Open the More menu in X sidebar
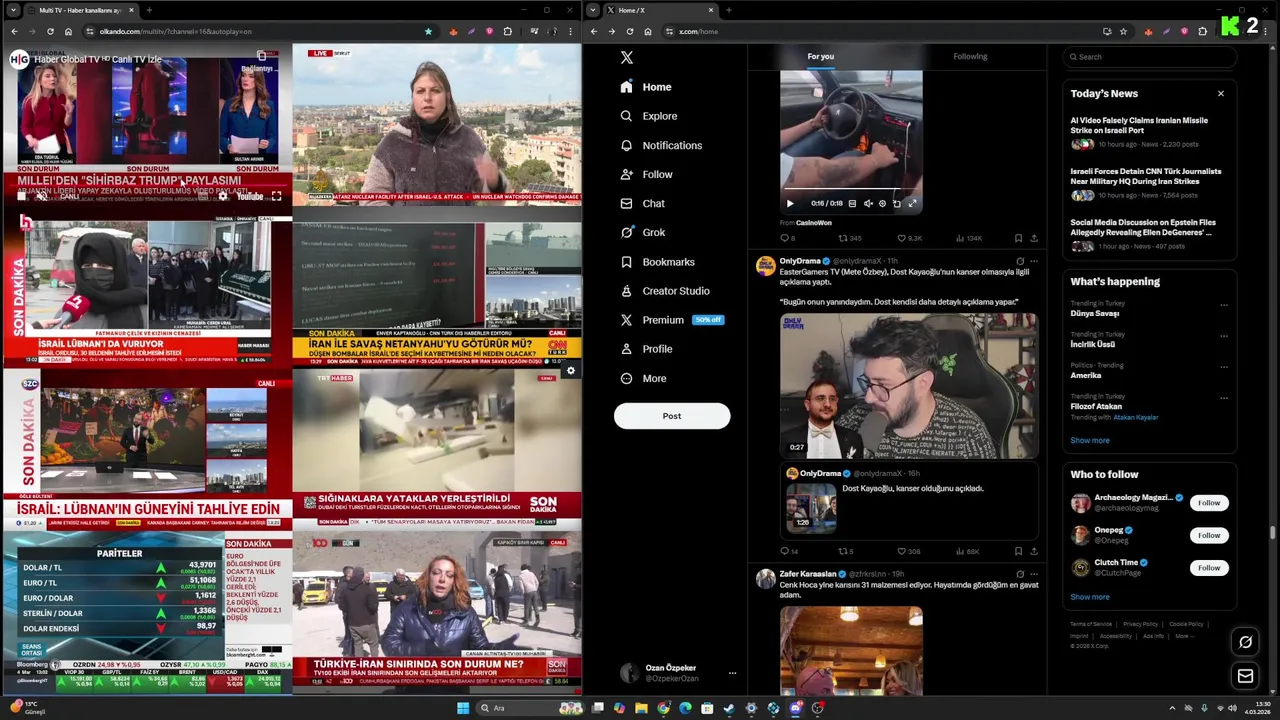Image resolution: width=1280 pixels, height=720 pixels. (643, 378)
